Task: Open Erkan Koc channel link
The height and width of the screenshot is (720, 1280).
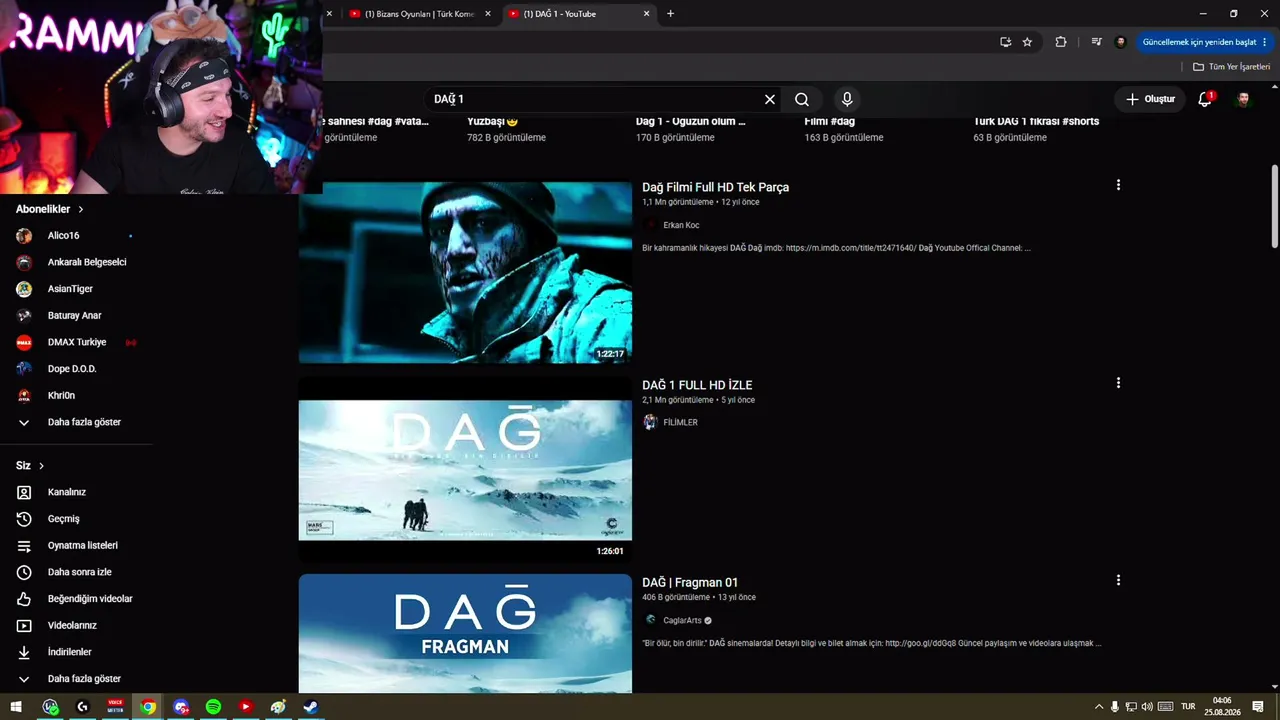Action: coord(681,225)
